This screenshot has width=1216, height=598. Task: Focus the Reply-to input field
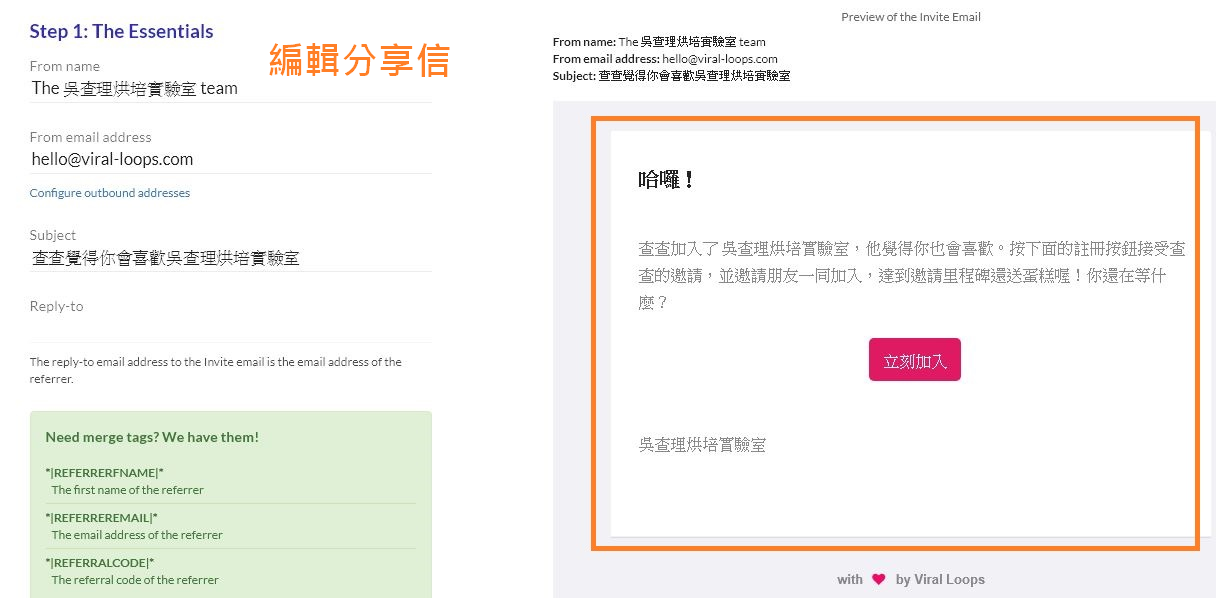[230, 329]
